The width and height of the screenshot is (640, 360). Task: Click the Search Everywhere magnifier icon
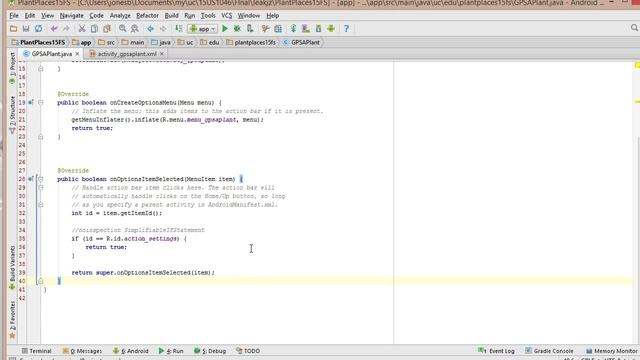[x=634, y=28]
